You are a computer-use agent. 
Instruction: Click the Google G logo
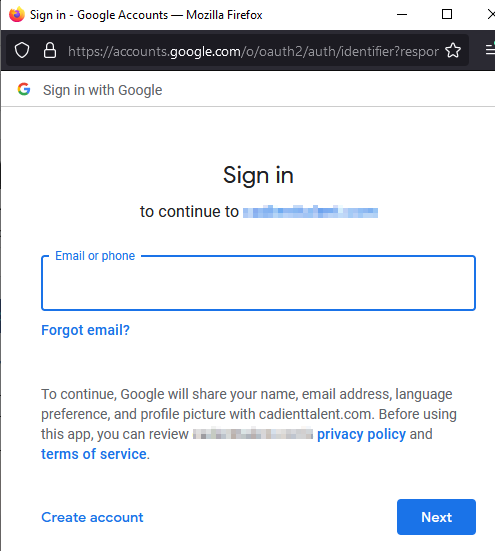[24, 89]
